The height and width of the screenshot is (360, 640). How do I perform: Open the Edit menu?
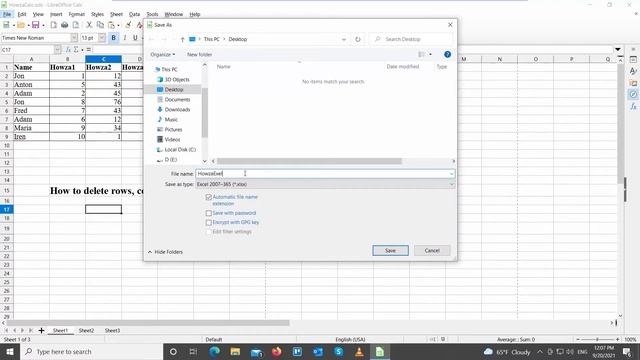click(x=22, y=14)
